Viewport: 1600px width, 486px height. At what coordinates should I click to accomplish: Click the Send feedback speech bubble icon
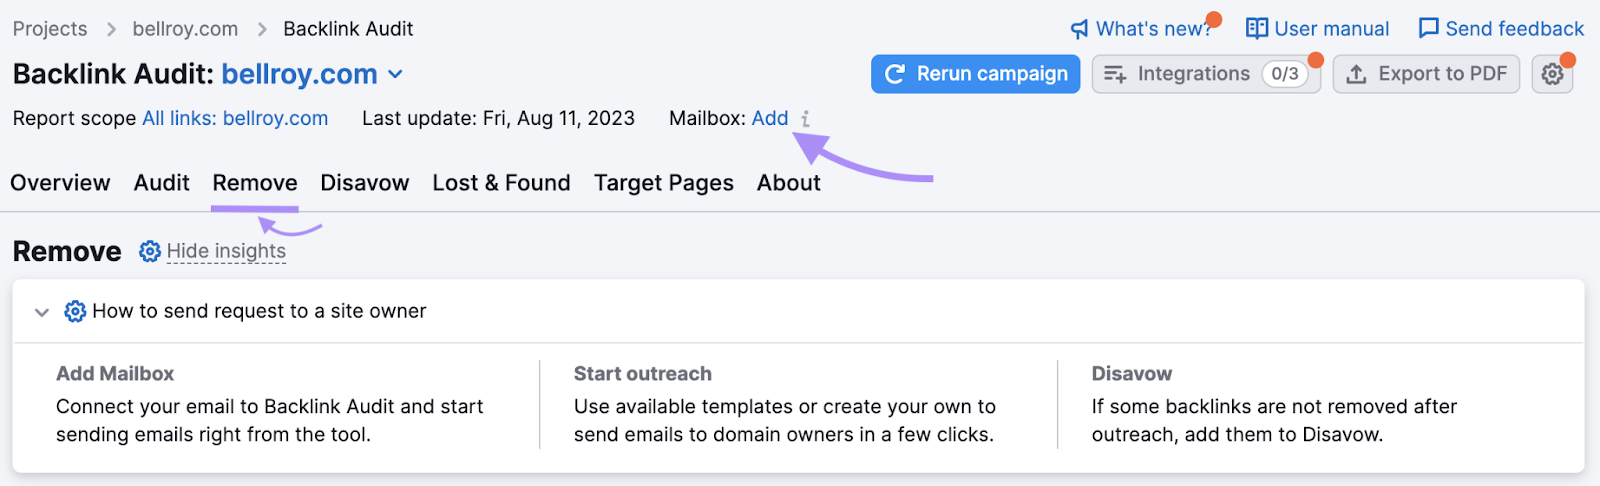coord(1428,29)
